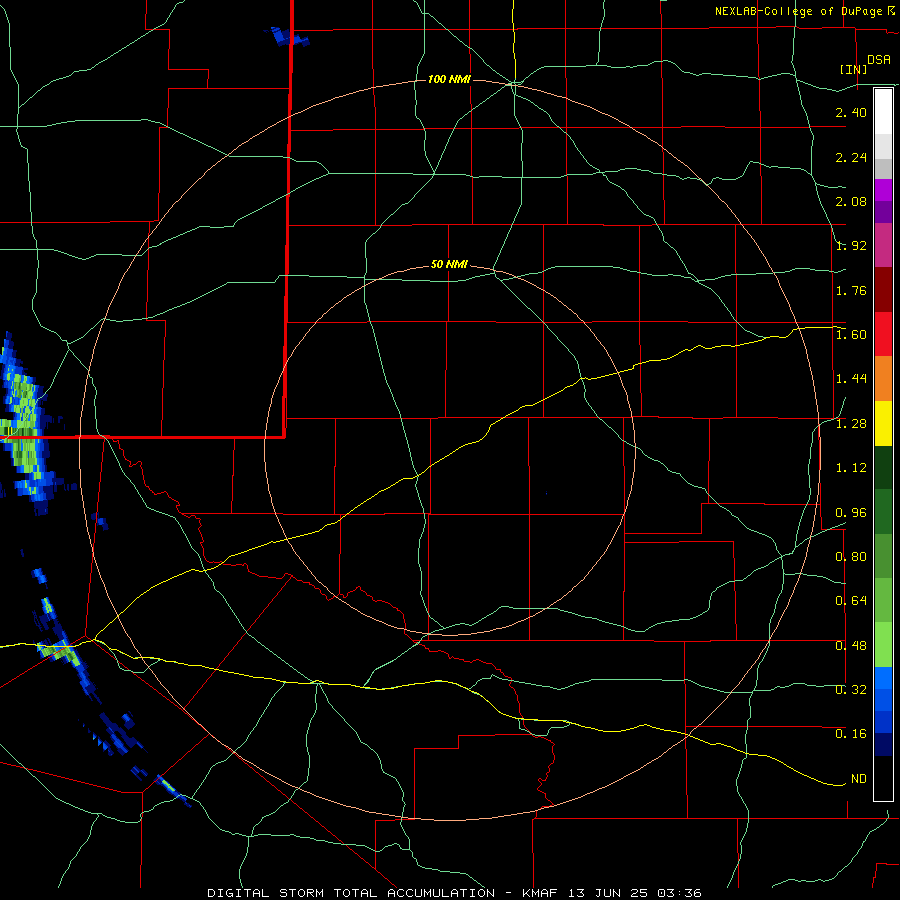The width and height of the screenshot is (900, 900).
Task: Click the 0.48 legend value
Action: point(851,645)
